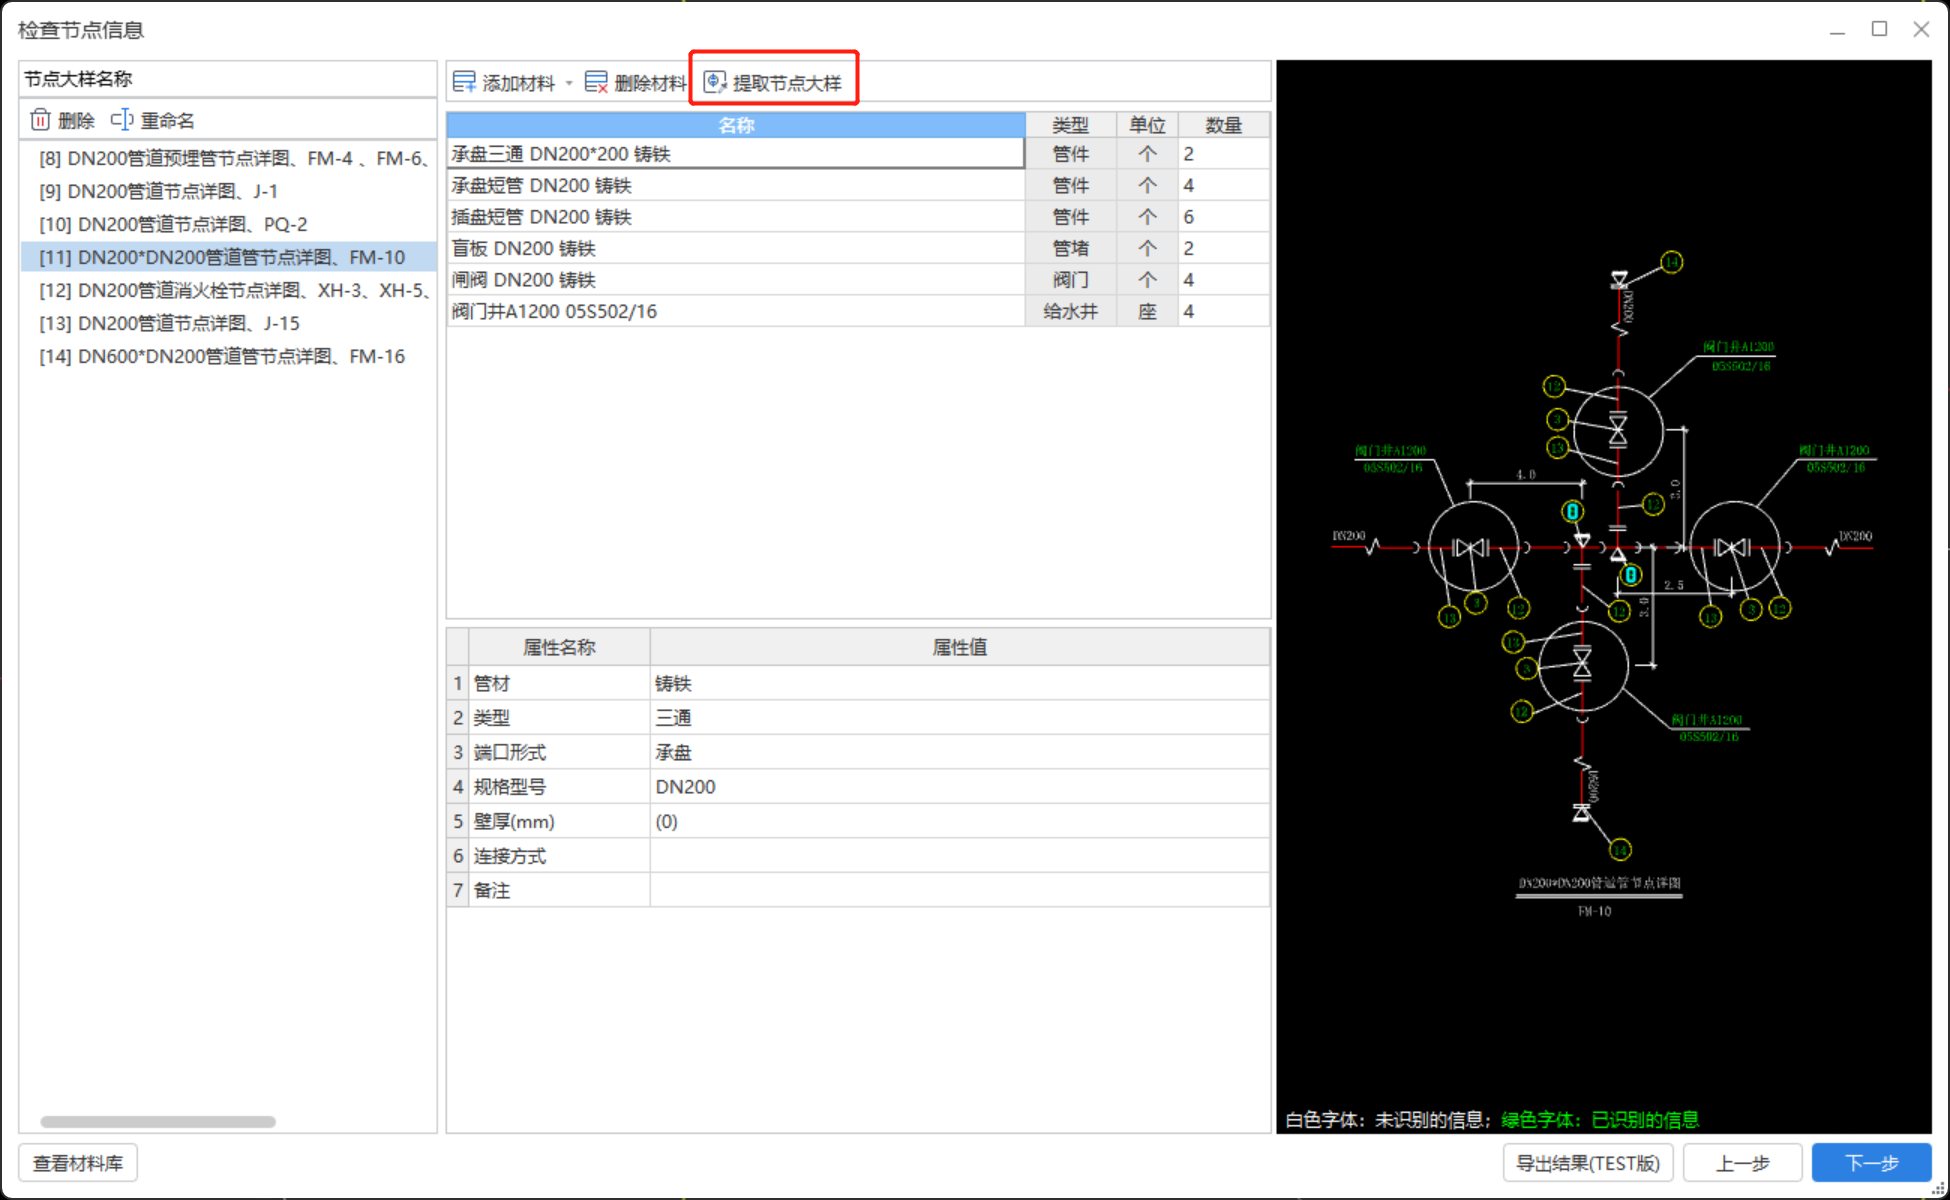The image size is (1950, 1200).
Task: Click 类型 property value 三通
Action: coord(960,718)
